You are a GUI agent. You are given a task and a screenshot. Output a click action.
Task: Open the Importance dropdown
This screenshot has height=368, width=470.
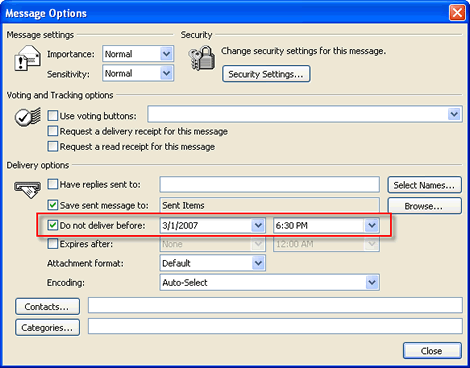point(166,54)
